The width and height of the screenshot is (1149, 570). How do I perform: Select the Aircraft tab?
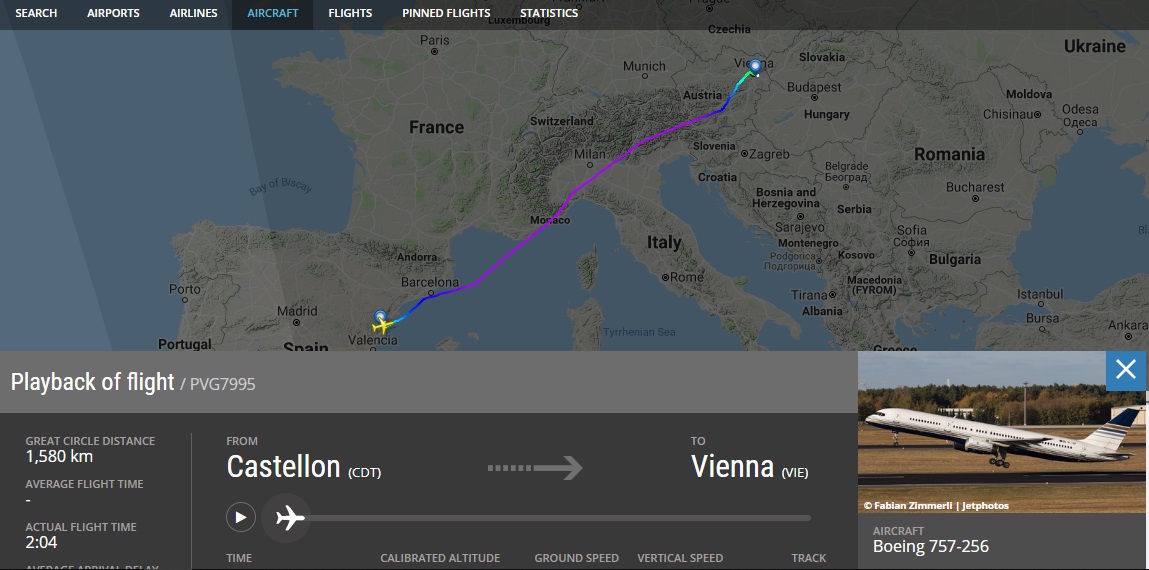point(272,13)
